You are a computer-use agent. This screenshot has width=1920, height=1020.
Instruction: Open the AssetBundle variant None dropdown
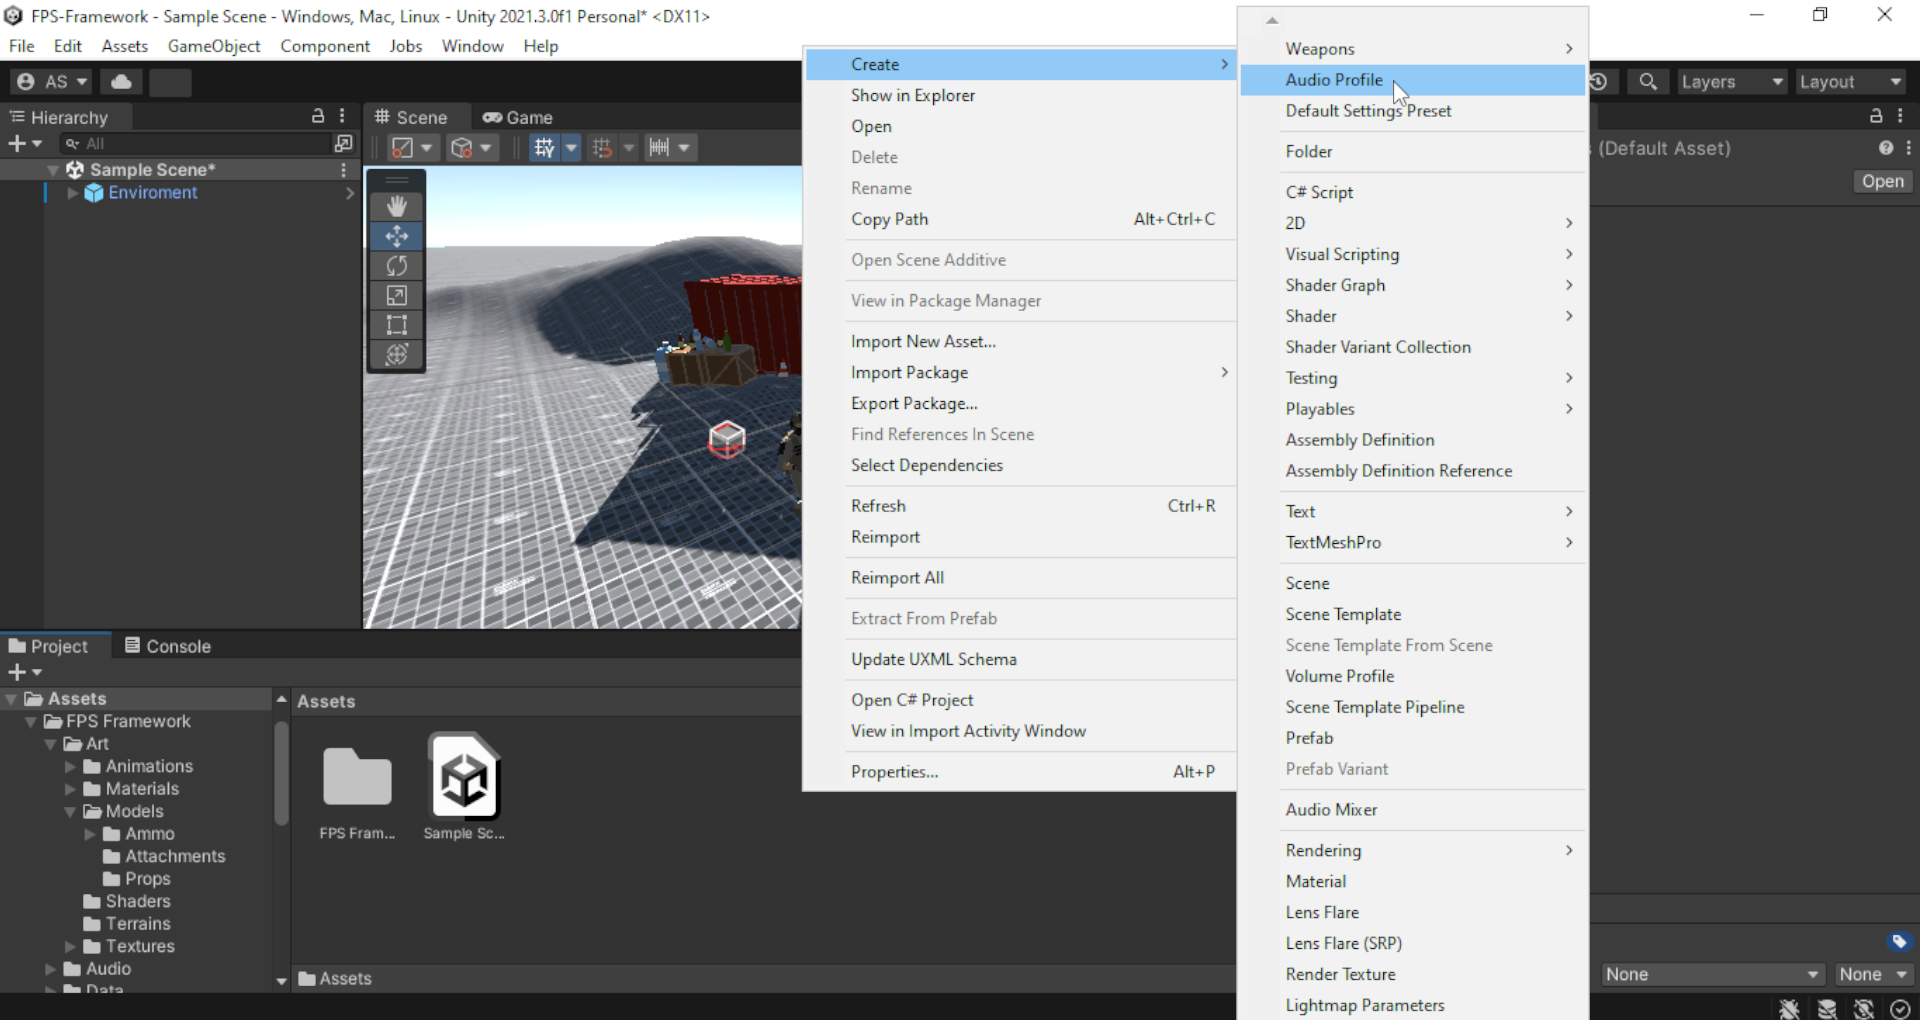click(x=1874, y=974)
